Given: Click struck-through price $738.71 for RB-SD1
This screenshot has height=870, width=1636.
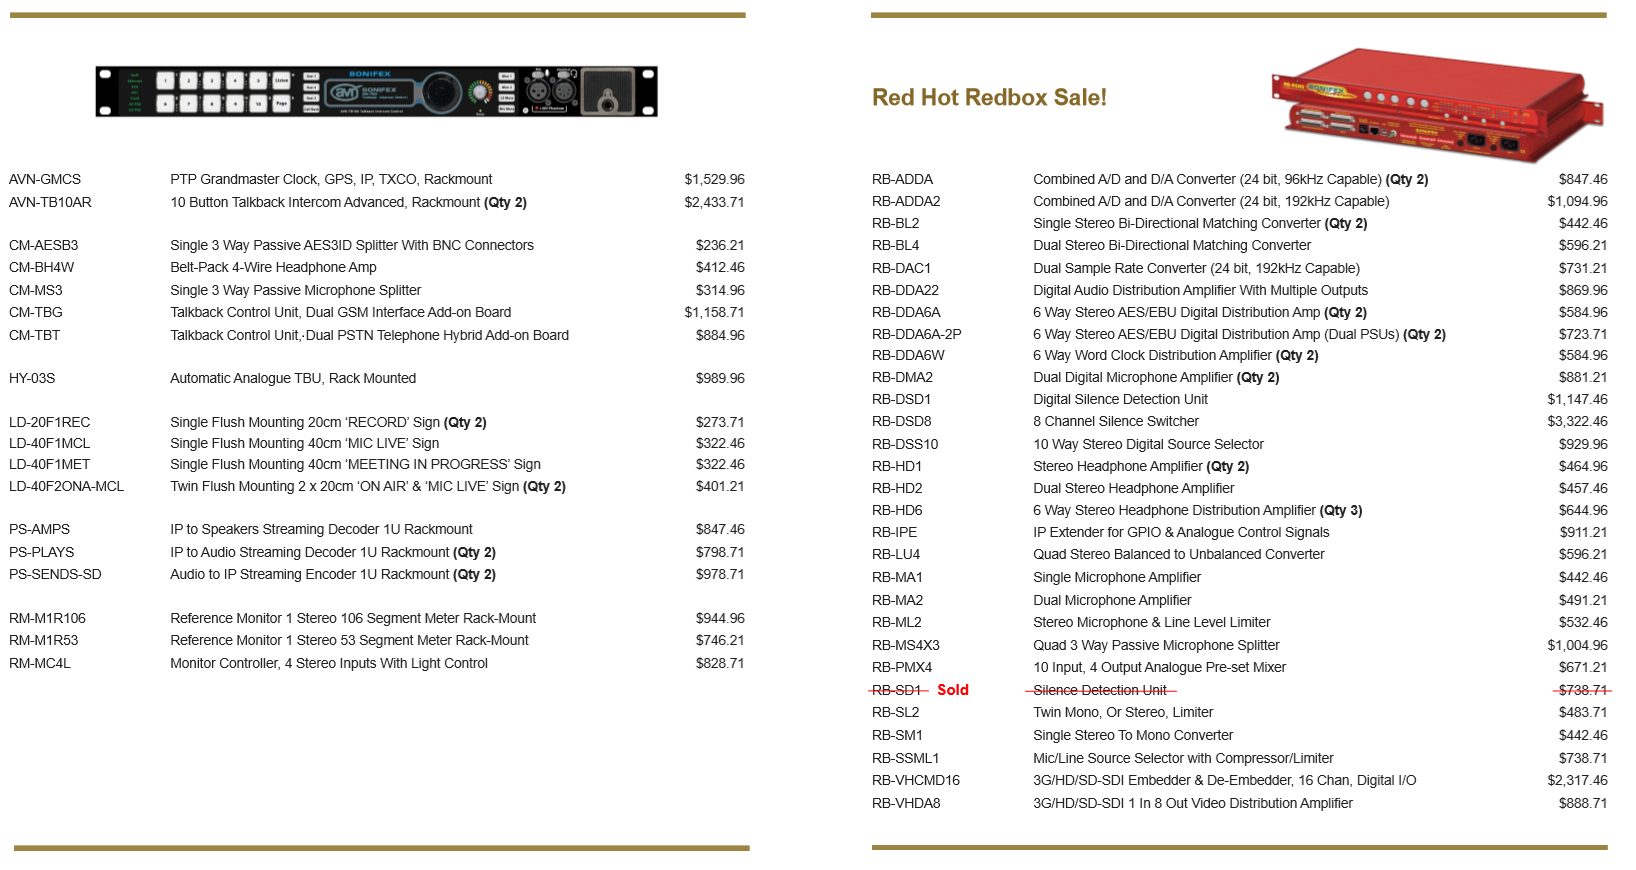Looking at the screenshot, I should pos(1583,690).
